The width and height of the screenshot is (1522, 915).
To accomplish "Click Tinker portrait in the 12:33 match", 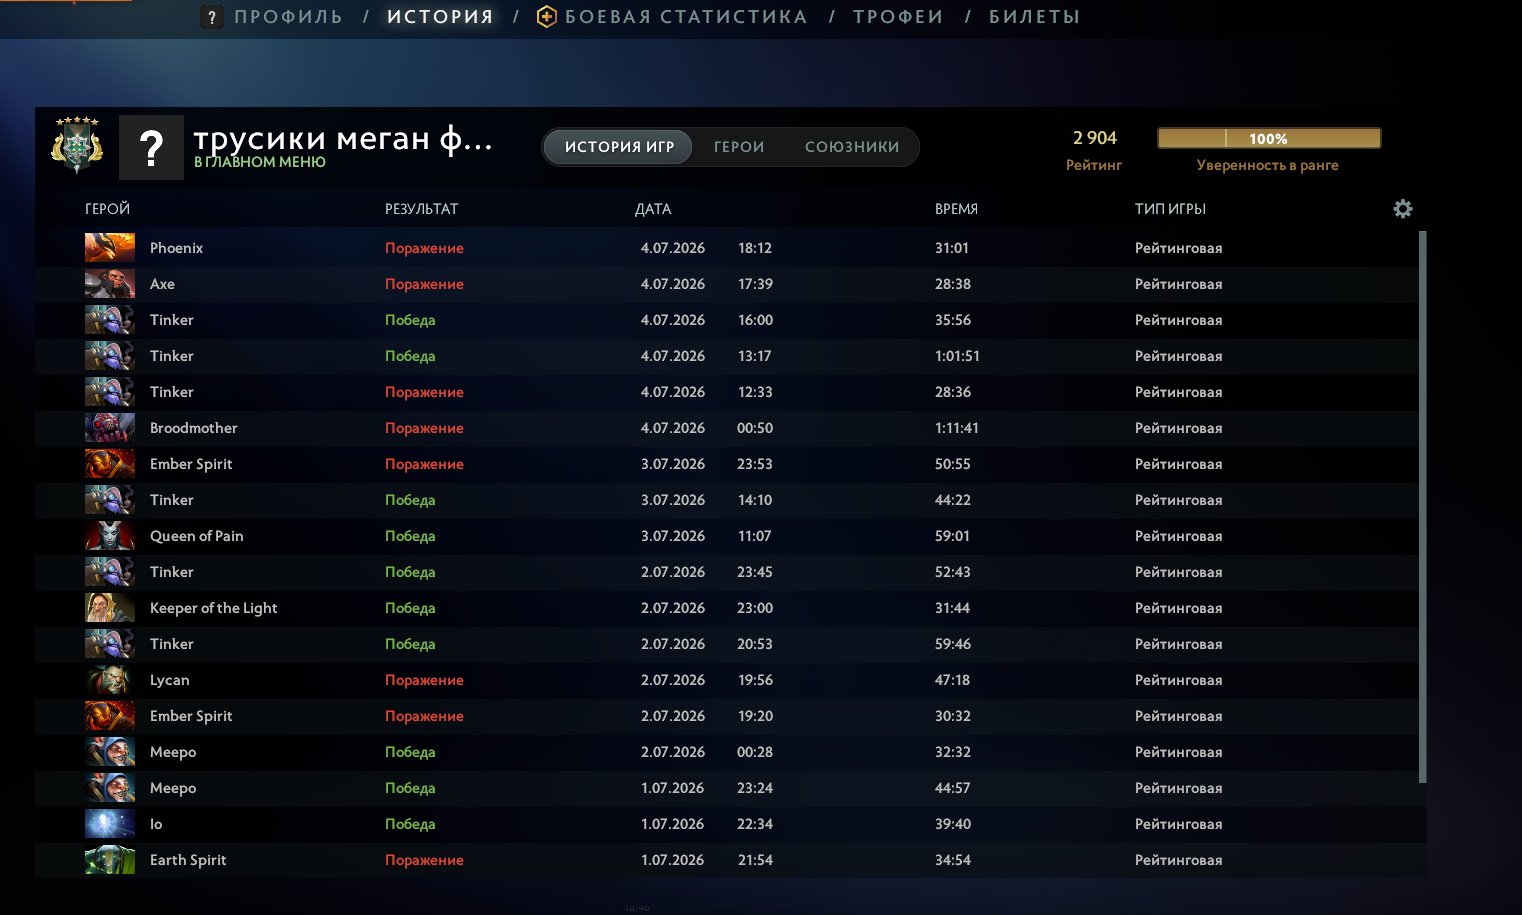I will pos(110,392).
